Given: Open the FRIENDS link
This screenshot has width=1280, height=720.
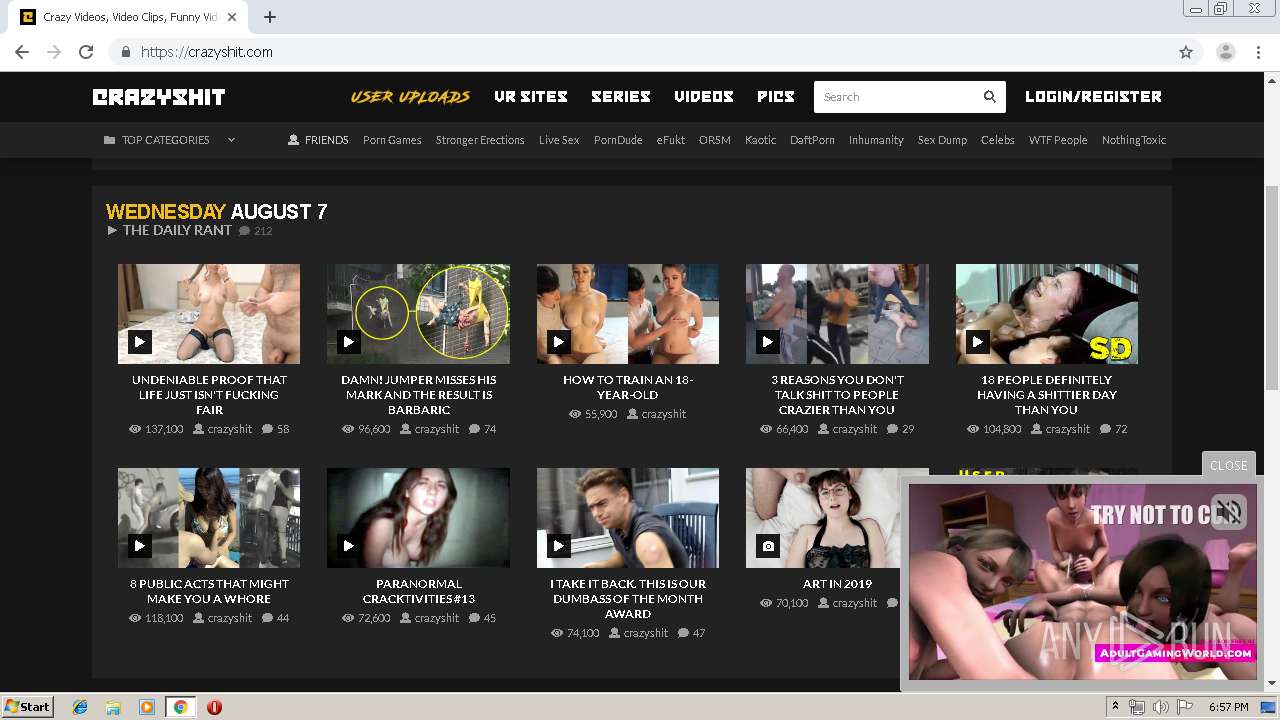Looking at the screenshot, I should click(x=327, y=140).
